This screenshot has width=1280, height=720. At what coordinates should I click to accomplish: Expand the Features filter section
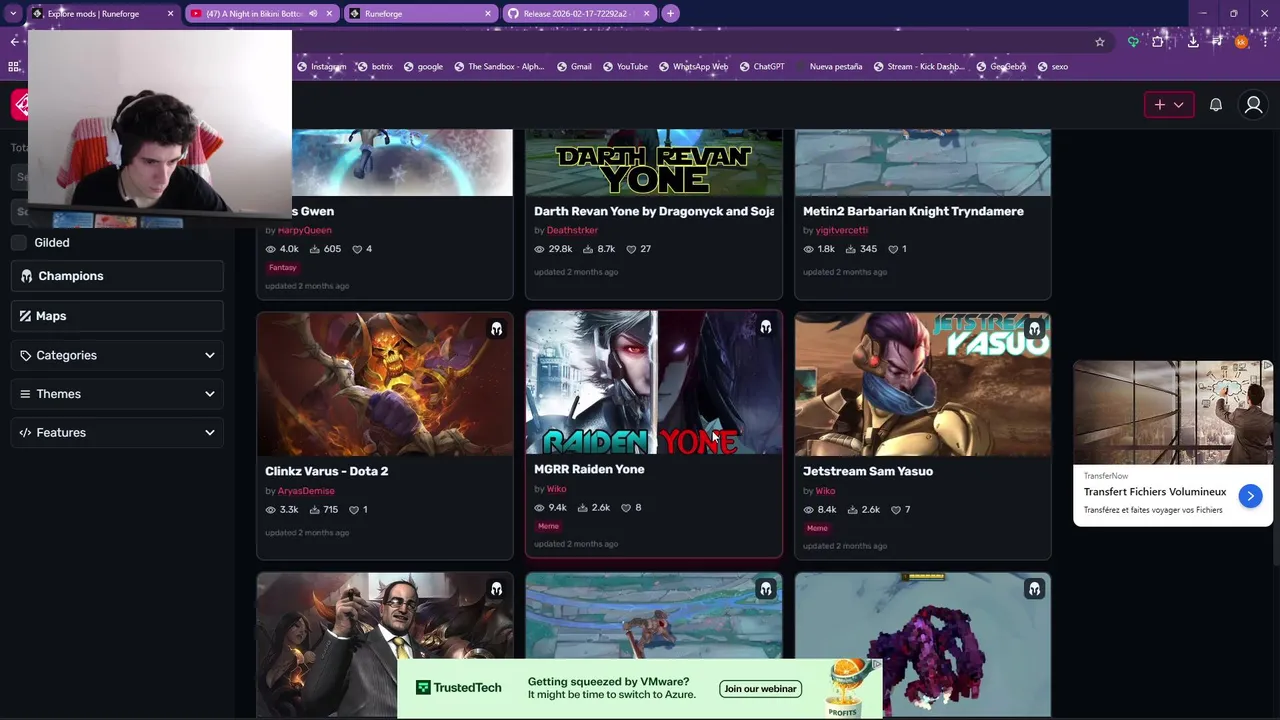[x=117, y=432]
